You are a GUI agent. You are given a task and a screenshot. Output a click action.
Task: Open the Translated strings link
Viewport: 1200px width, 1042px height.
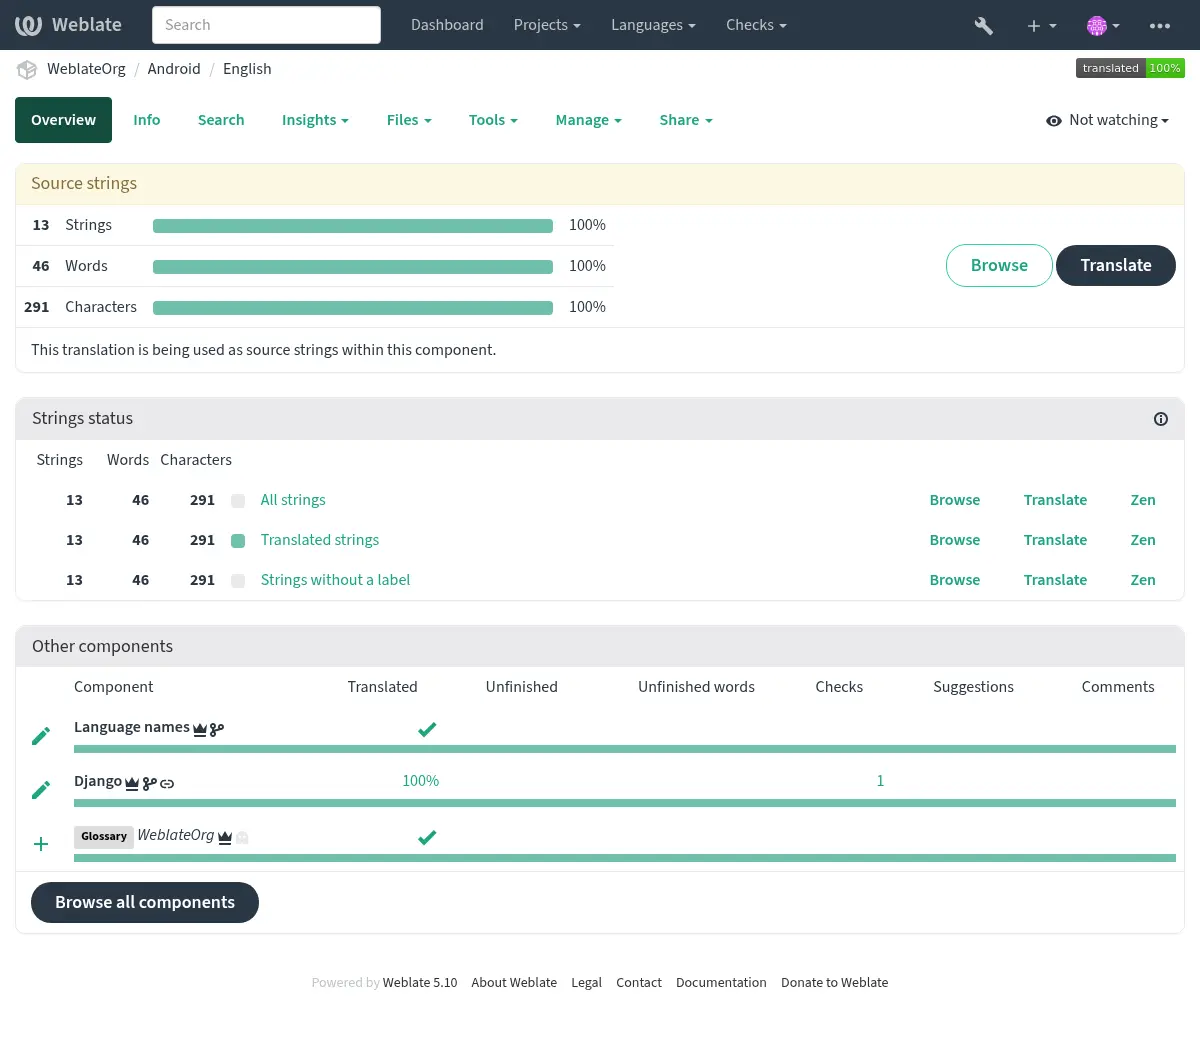[320, 540]
